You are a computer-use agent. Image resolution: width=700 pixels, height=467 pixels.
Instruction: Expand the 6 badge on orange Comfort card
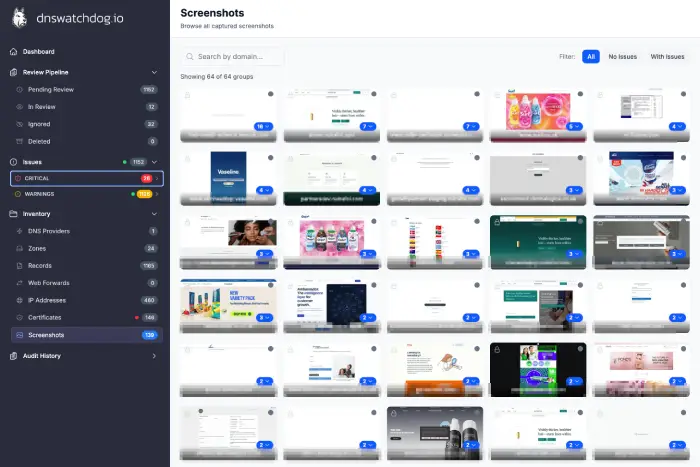coord(574,126)
